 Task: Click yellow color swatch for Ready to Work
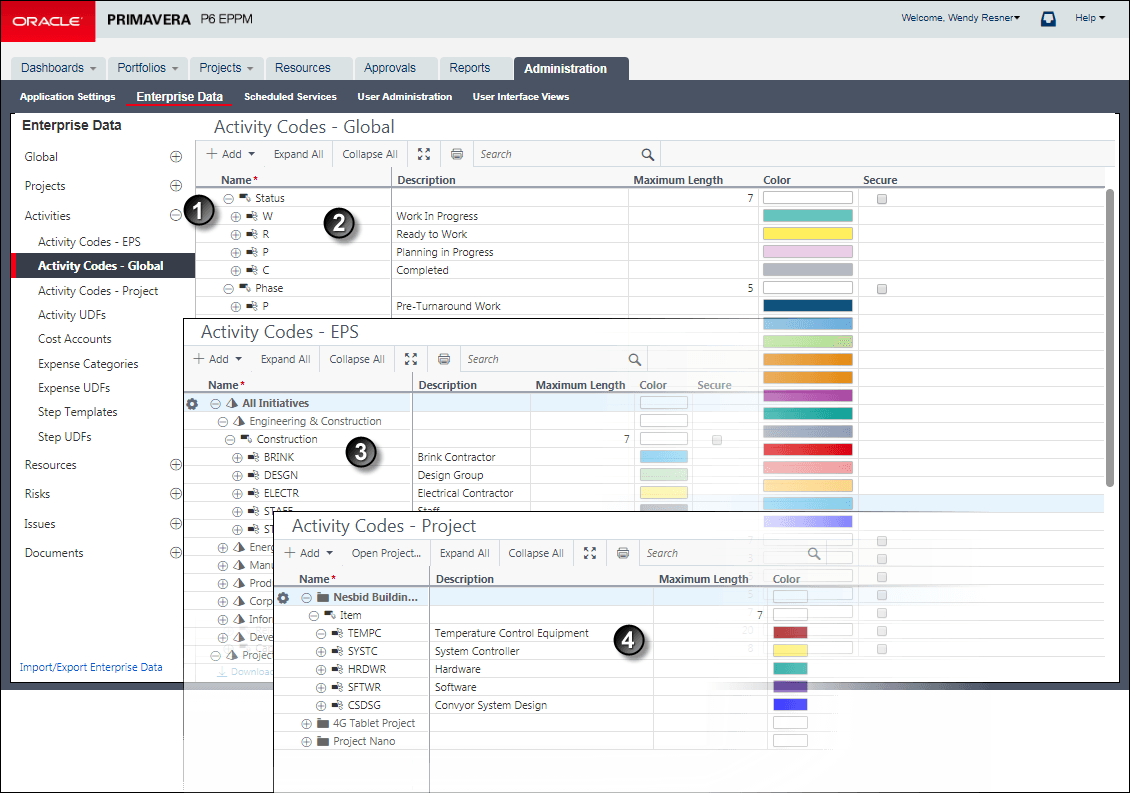808,234
